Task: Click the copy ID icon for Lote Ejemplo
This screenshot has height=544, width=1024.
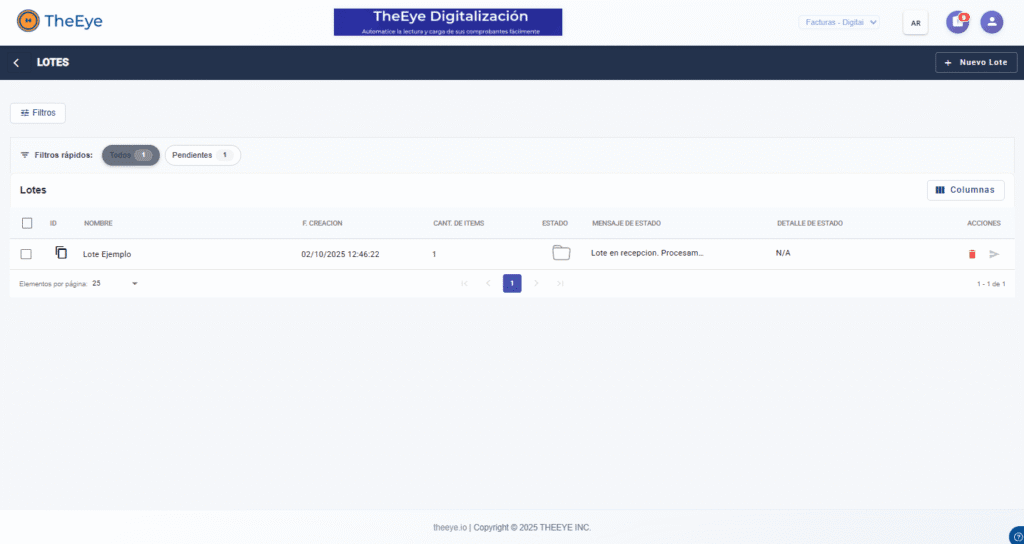Action: [x=61, y=253]
